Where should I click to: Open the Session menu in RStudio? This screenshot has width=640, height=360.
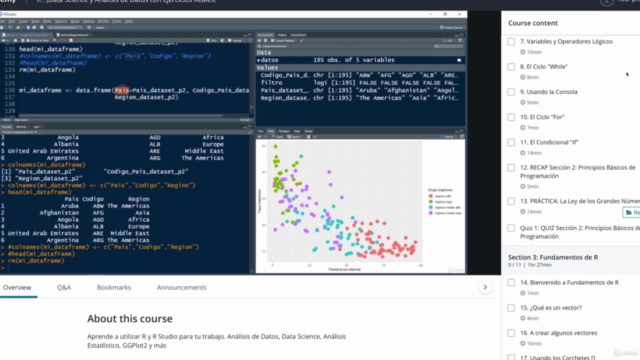coord(61,21)
